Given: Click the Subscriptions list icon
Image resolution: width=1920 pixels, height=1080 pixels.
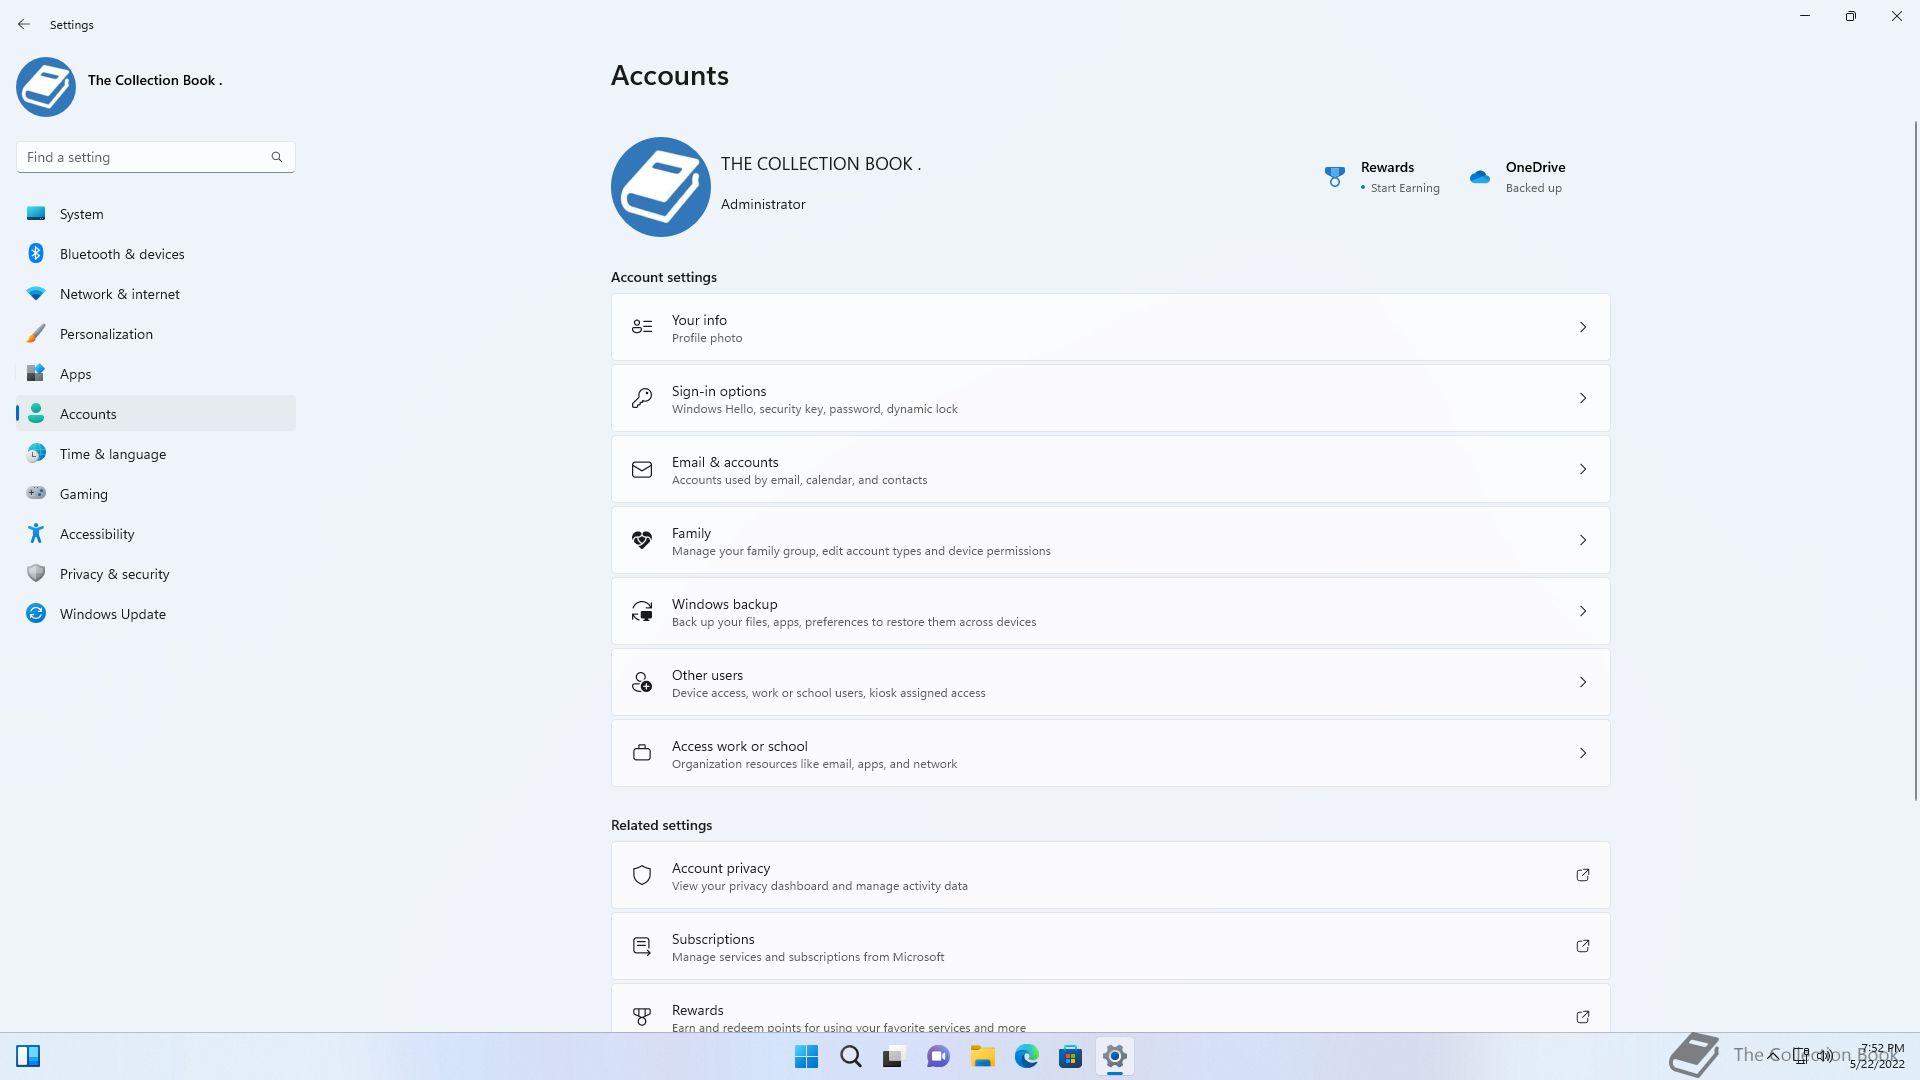Looking at the screenshot, I should [x=642, y=946].
